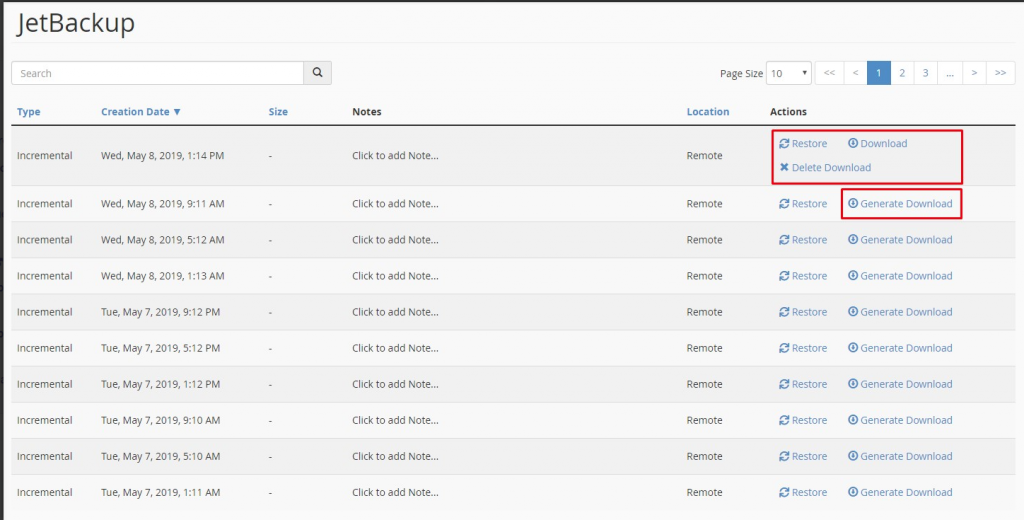Sort table by Location column header
The width and height of the screenshot is (1024, 520).
[708, 112]
